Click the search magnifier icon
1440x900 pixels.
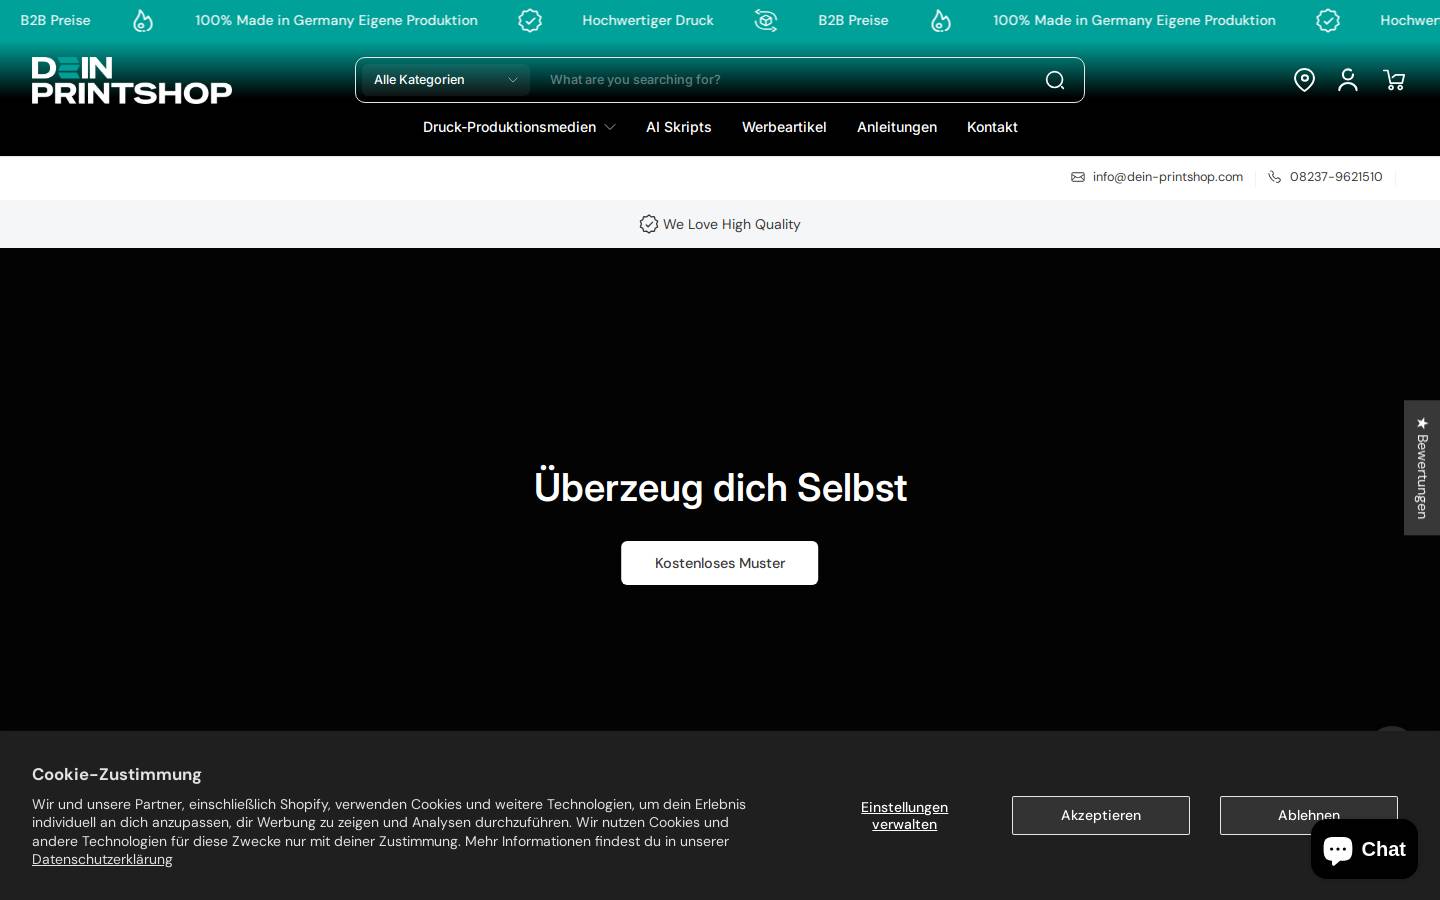[1055, 80]
